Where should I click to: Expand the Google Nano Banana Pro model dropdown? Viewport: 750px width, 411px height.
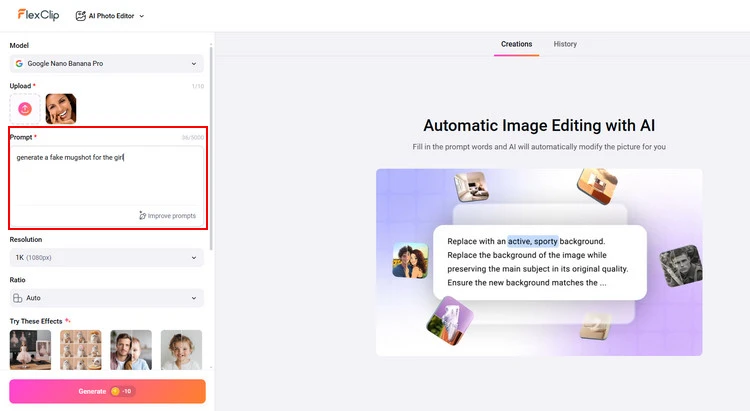tap(106, 63)
